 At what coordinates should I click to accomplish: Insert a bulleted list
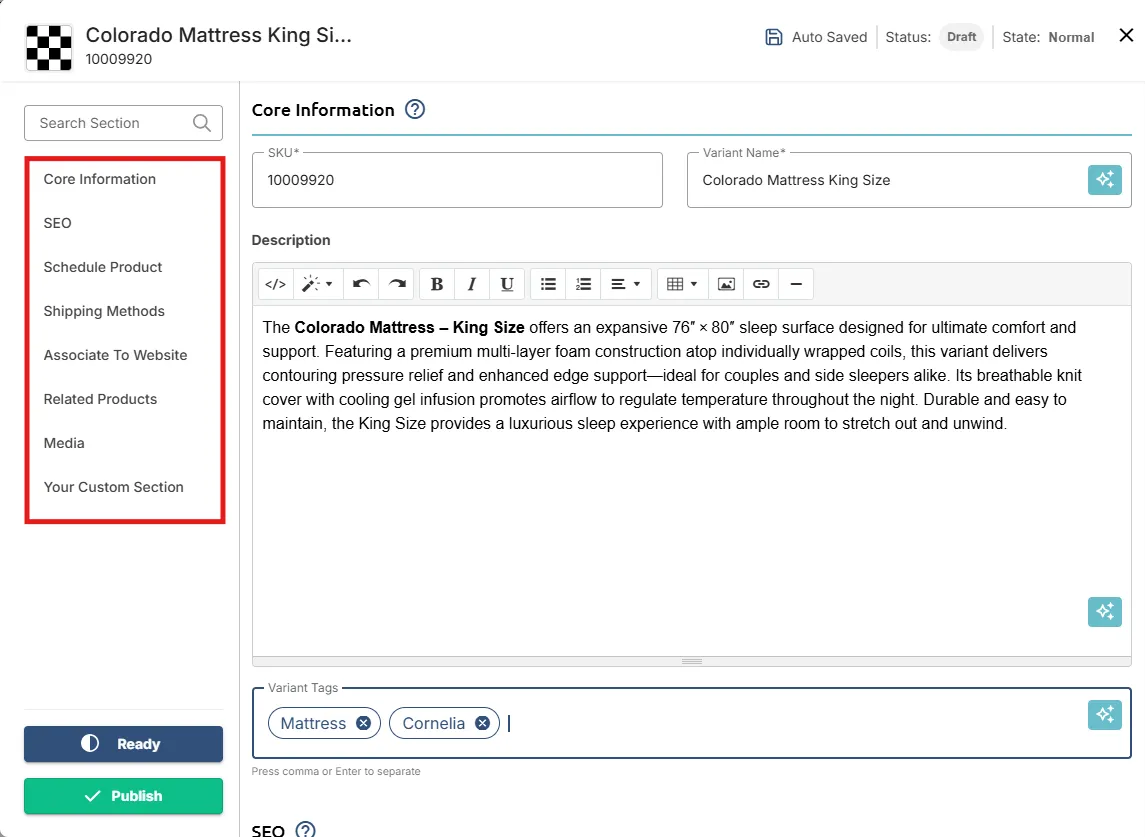pos(548,284)
